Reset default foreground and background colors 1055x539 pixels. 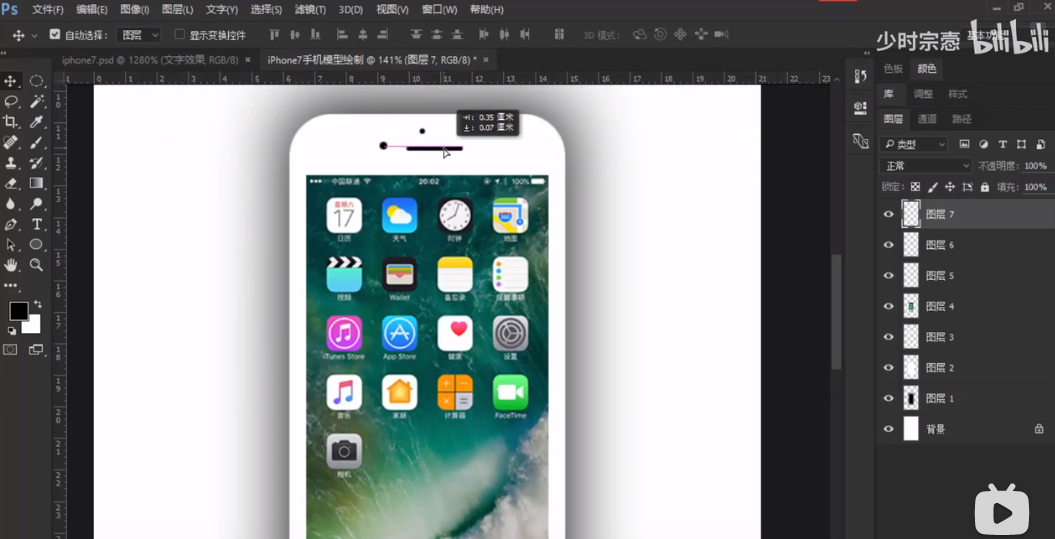tap(11, 330)
